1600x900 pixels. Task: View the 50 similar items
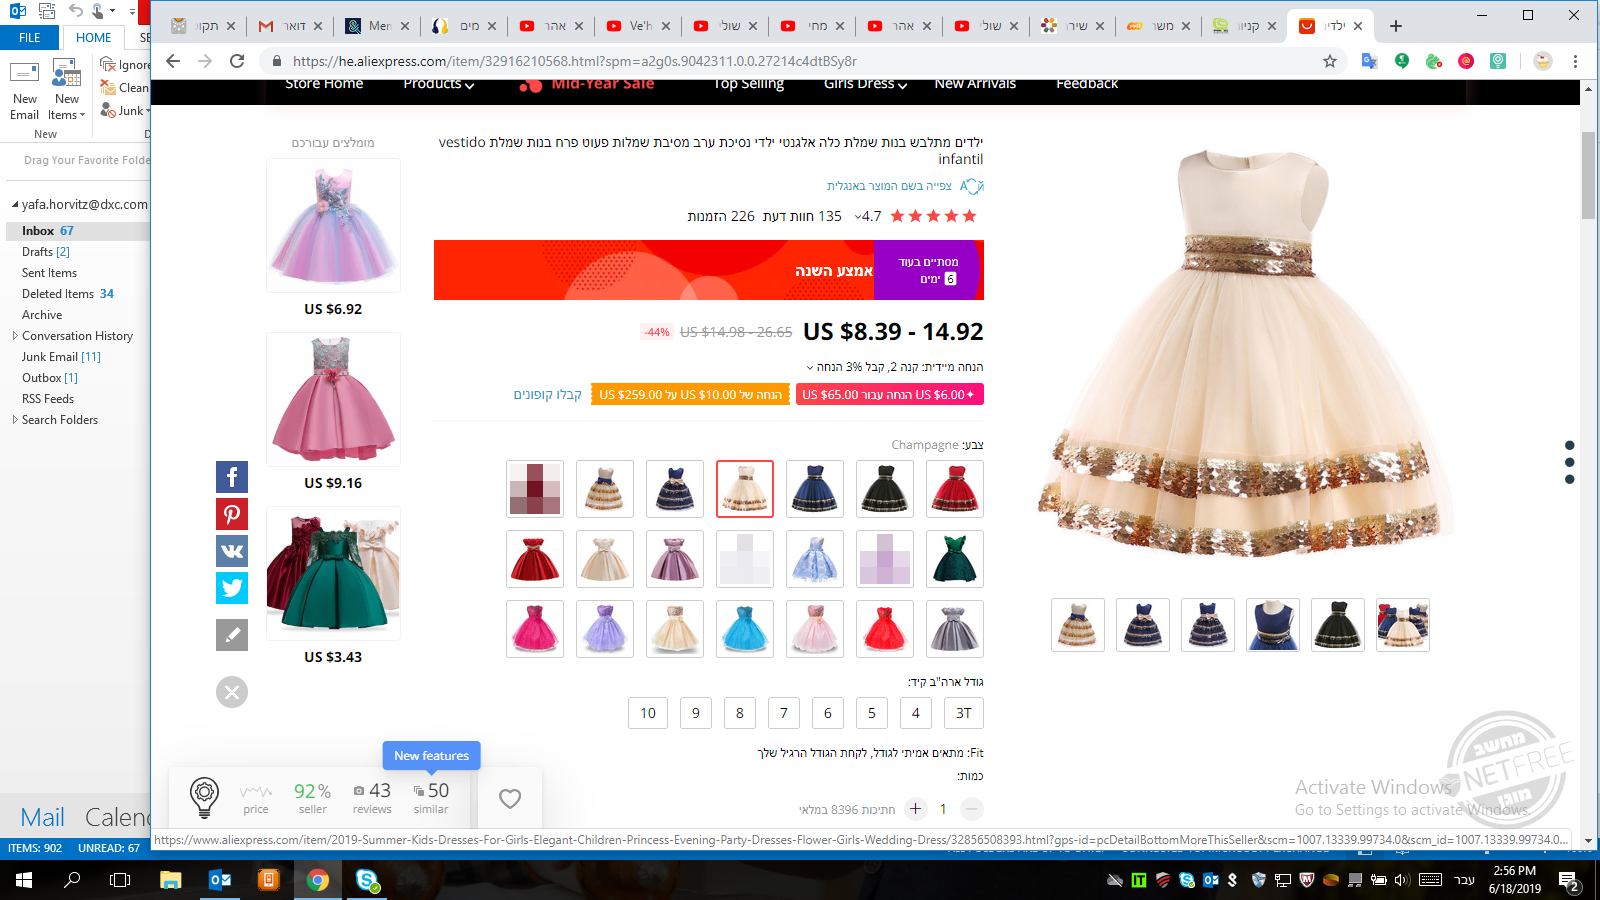(x=431, y=796)
